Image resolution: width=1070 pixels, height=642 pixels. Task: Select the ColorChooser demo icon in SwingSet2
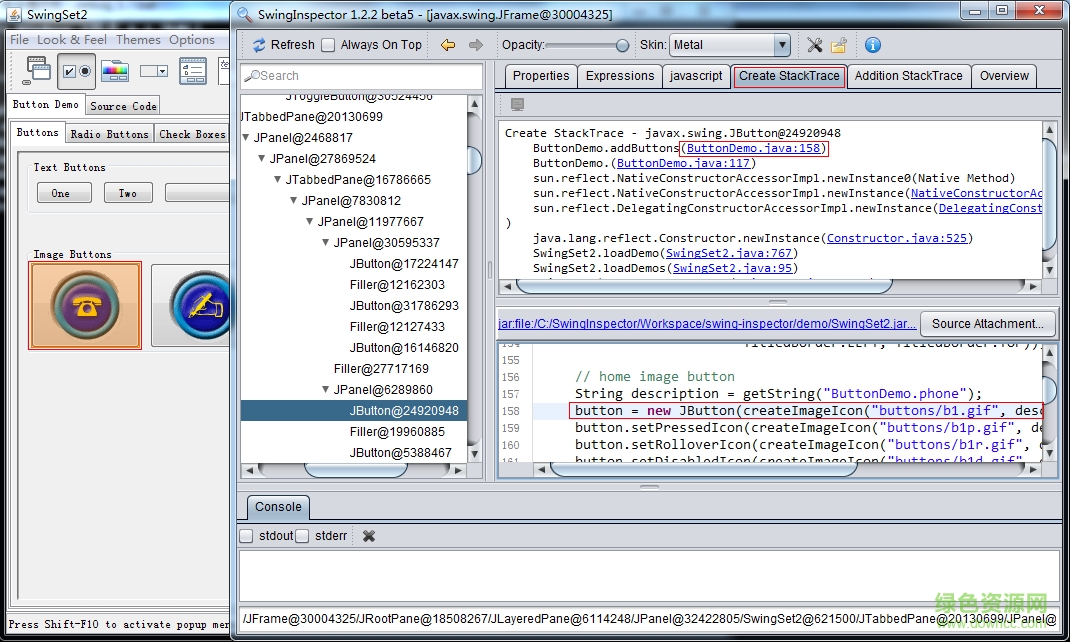(115, 71)
